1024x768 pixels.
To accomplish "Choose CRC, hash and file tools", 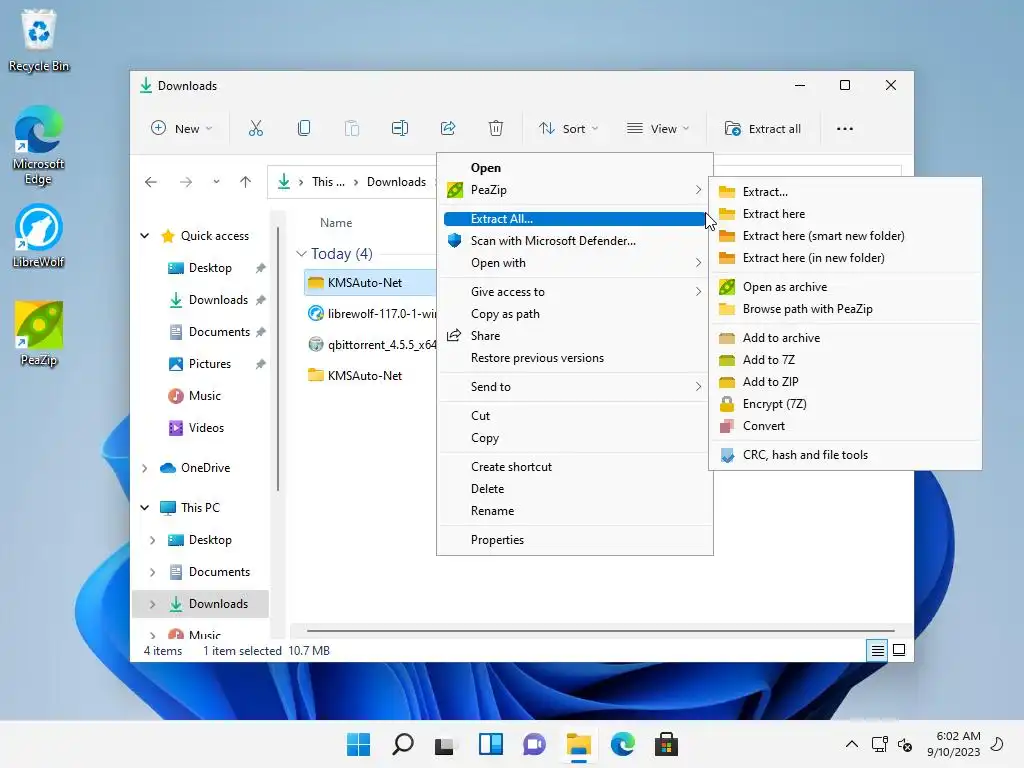I will (x=845, y=455).
